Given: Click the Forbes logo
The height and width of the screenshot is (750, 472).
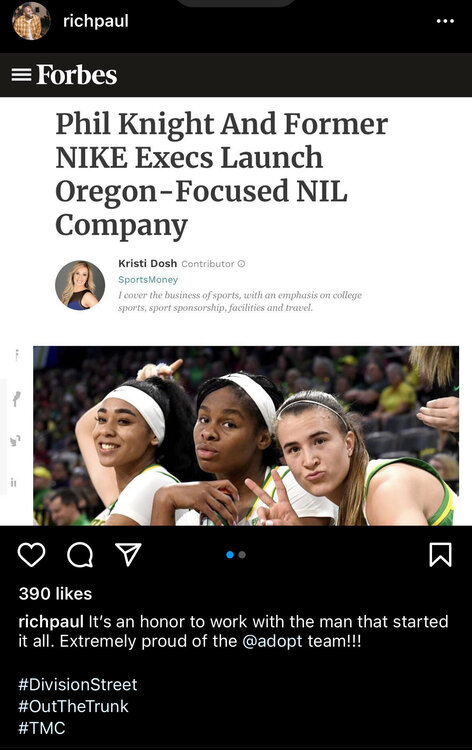Looking at the screenshot, I should (x=77, y=75).
